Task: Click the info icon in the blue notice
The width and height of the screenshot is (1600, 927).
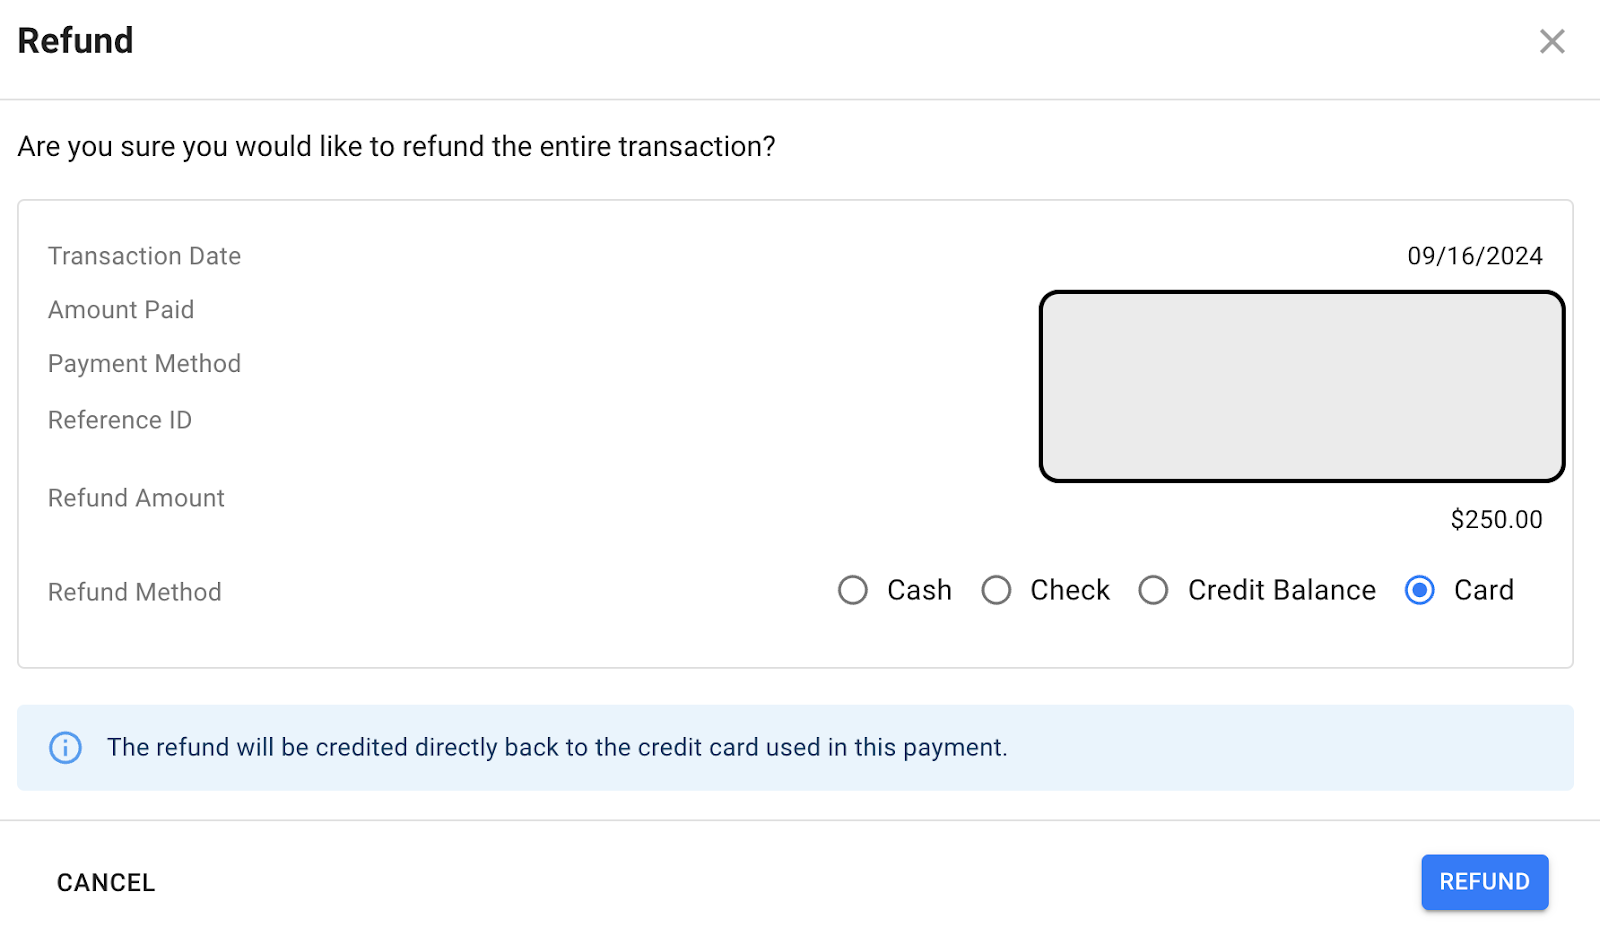Action: coord(66,747)
